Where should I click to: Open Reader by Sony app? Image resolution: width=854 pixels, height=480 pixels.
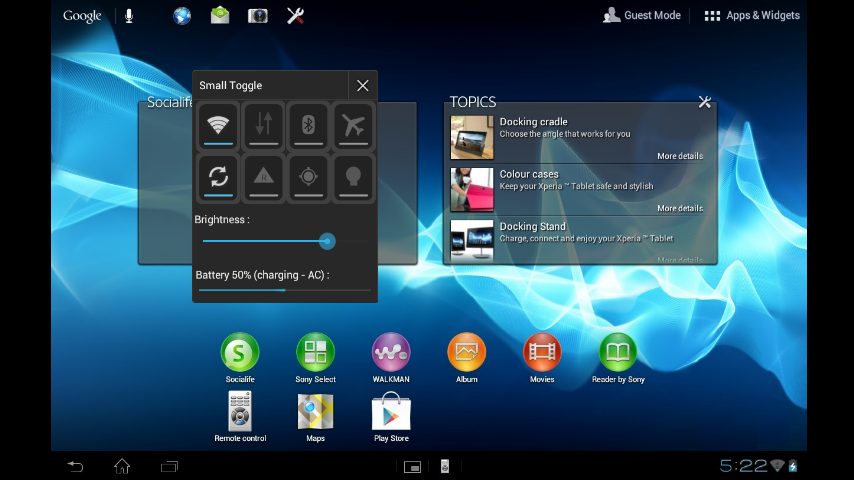pyautogui.click(x=617, y=353)
